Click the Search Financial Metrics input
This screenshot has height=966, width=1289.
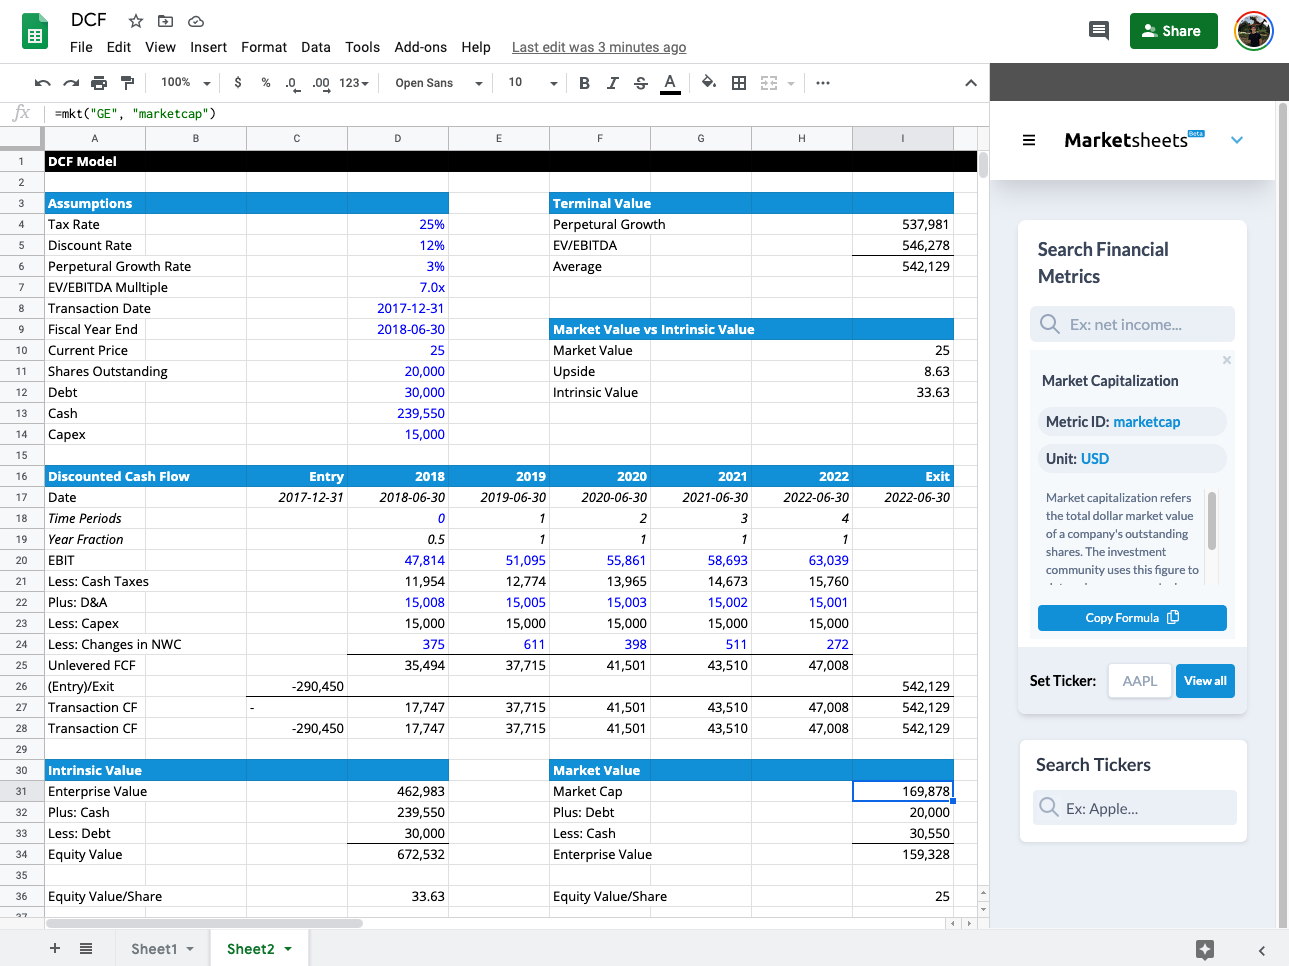(1132, 324)
